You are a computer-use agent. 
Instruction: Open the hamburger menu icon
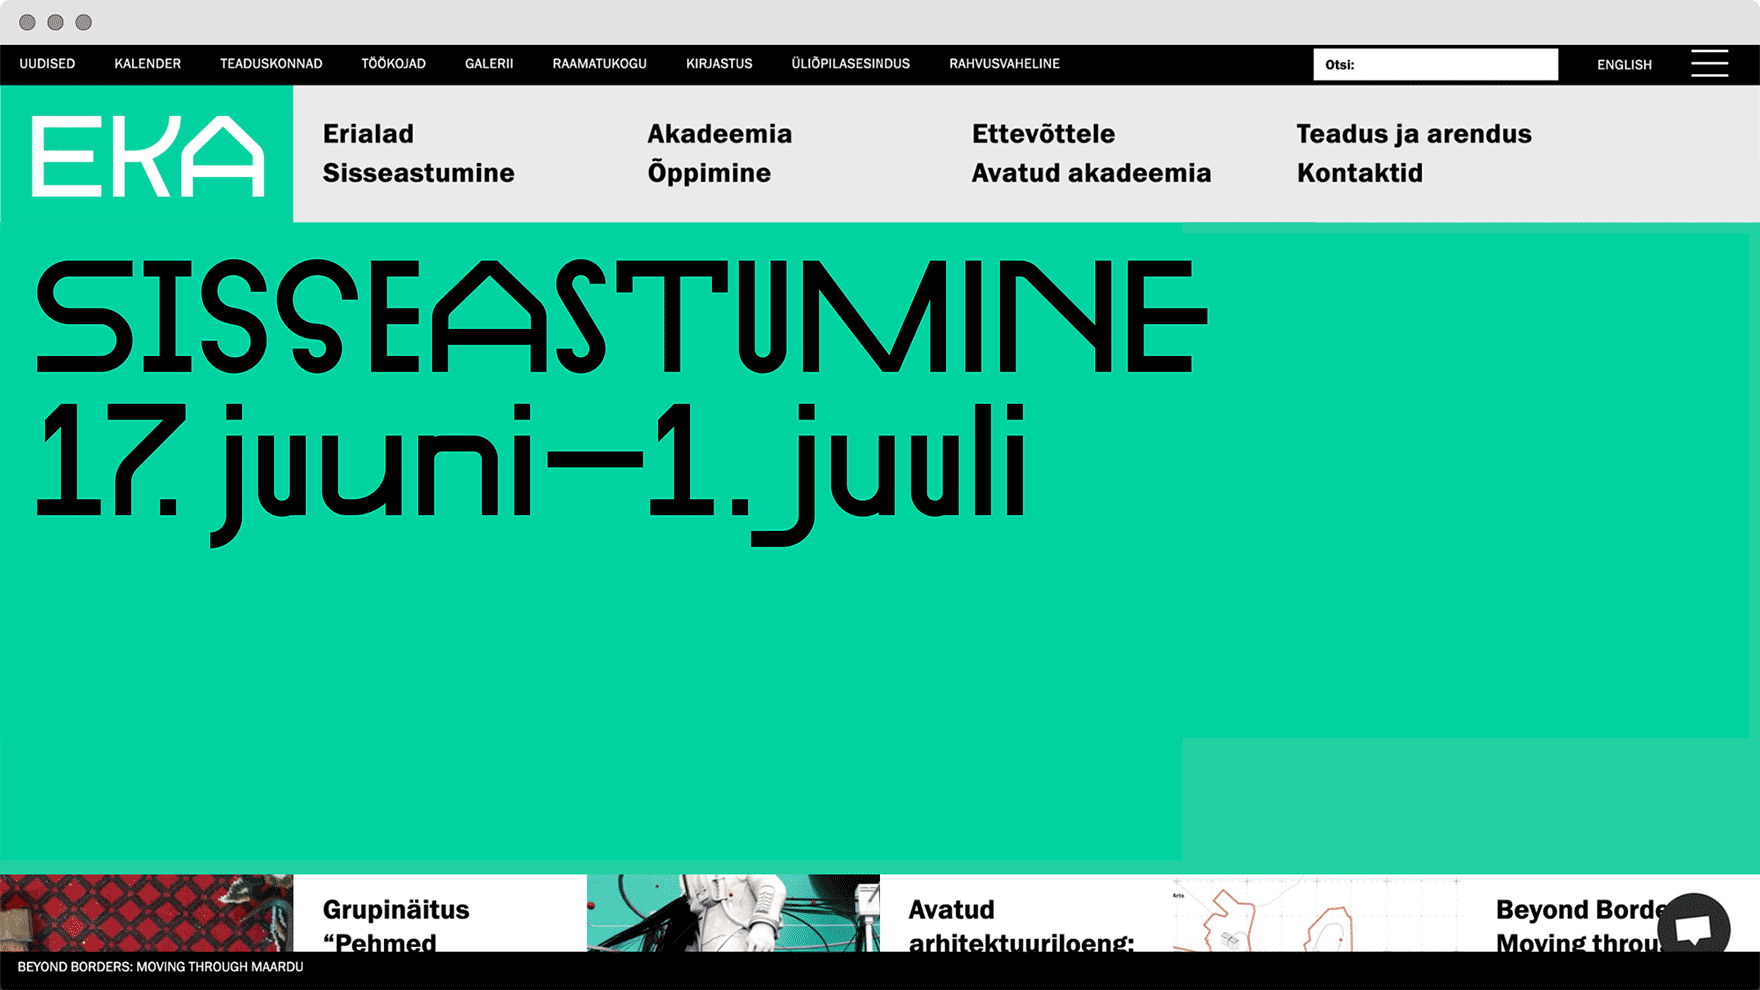coord(1709,63)
